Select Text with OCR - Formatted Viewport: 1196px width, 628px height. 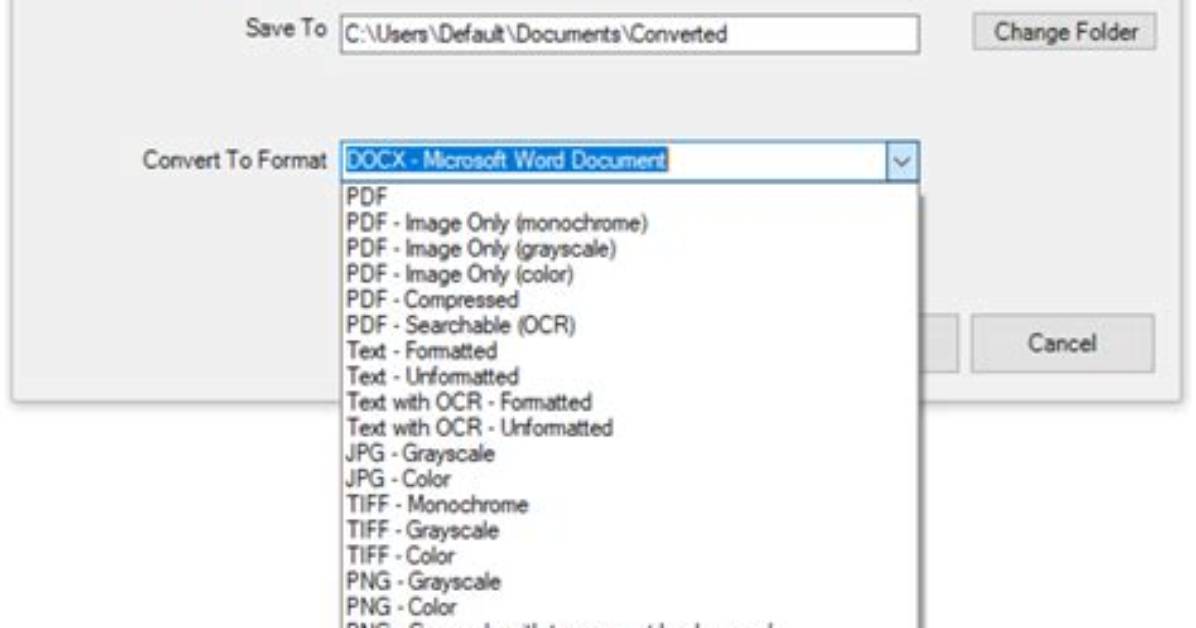tap(630, 402)
